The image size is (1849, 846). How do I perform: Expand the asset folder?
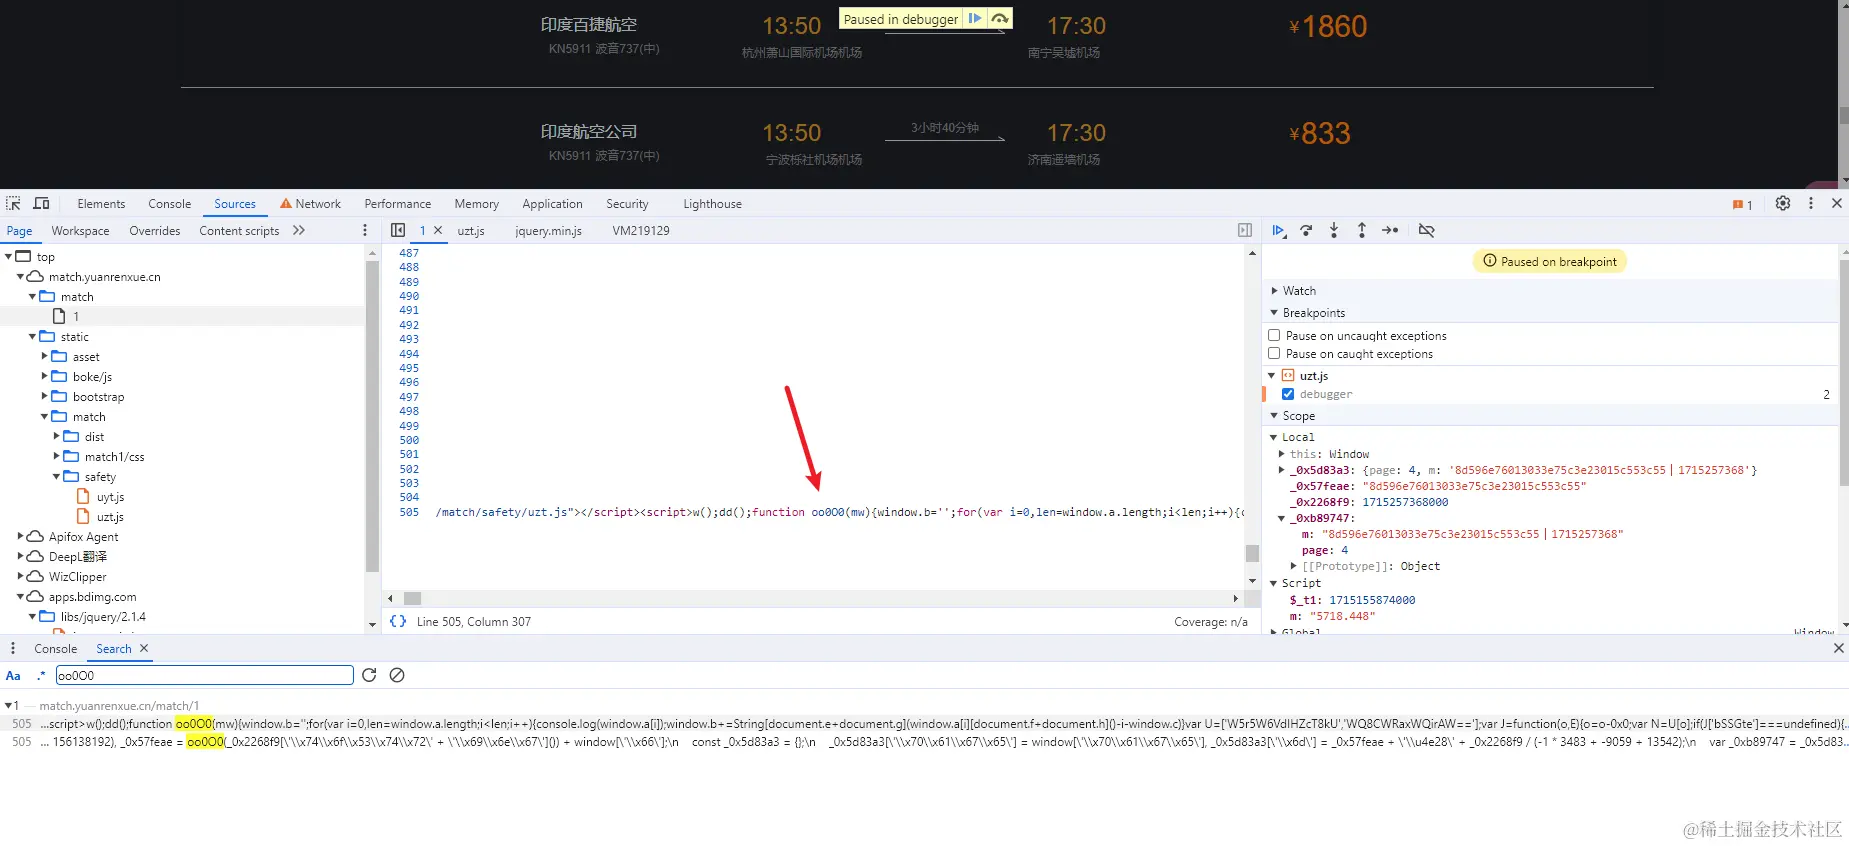tap(44, 356)
